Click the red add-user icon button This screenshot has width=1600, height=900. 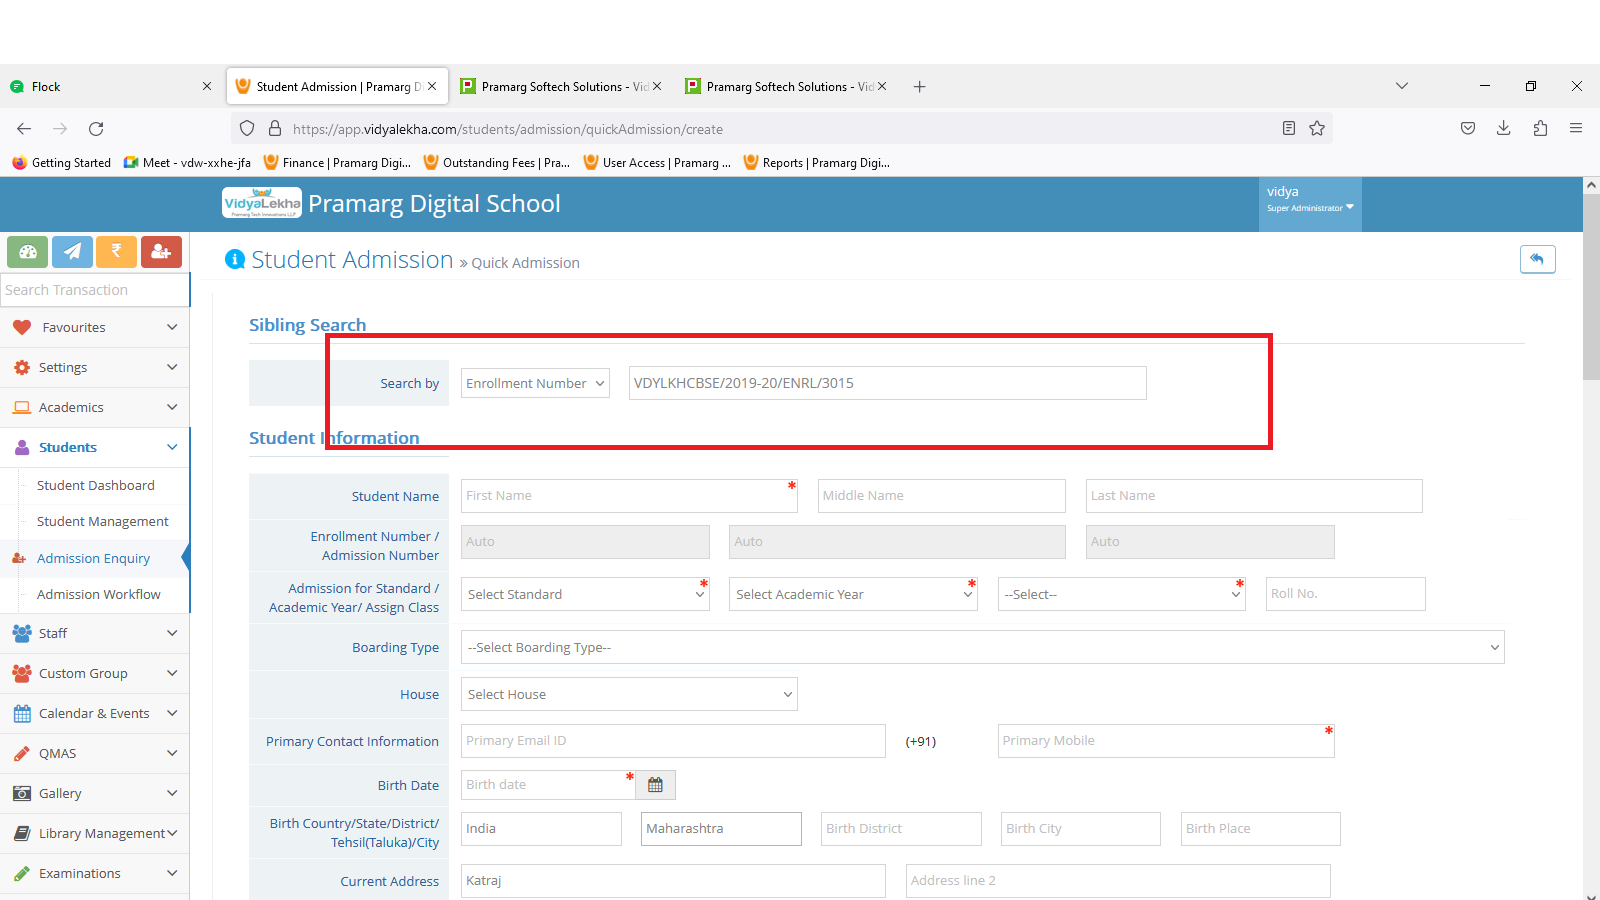[x=161, y=252]
